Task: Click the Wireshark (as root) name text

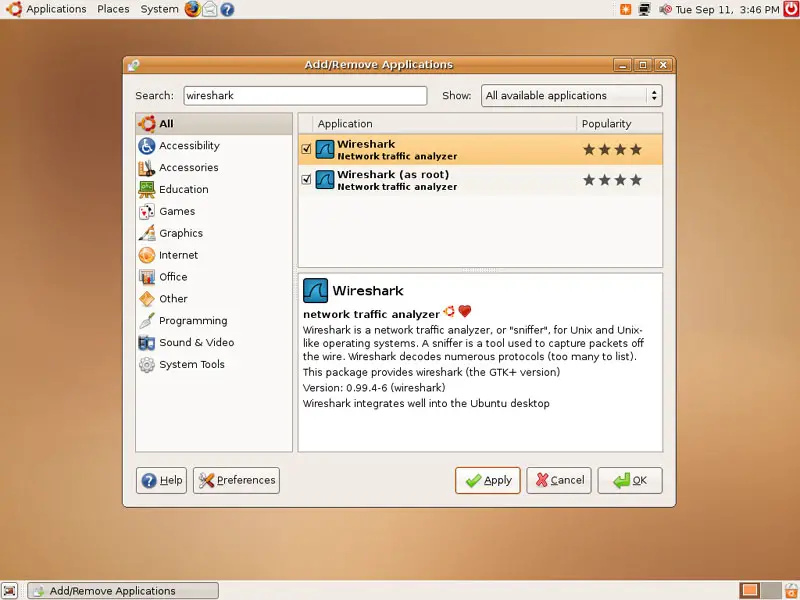Action: 393,174
